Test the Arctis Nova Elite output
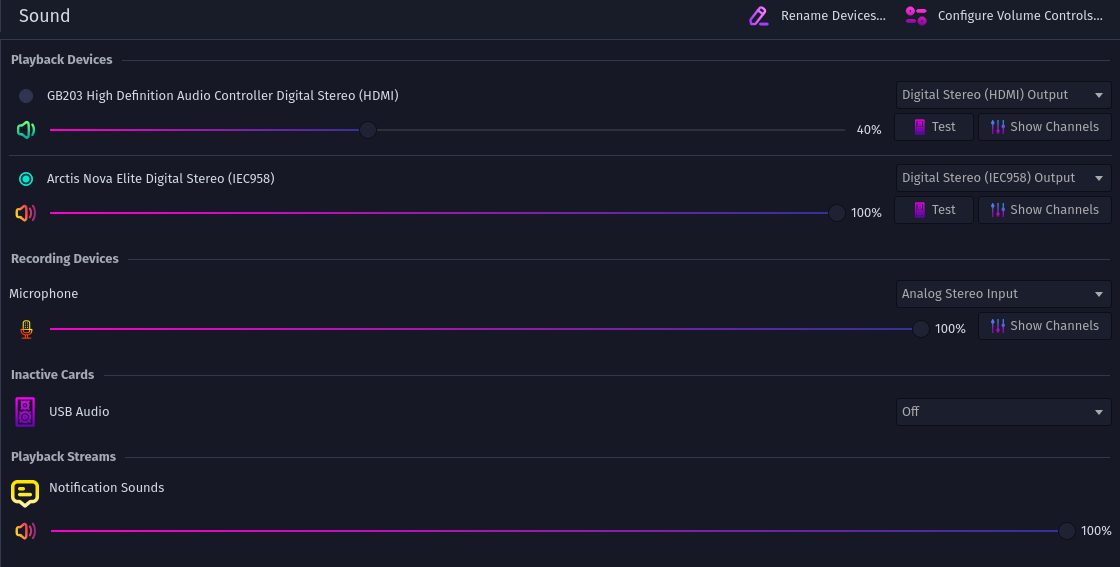 tap(933, 210)
